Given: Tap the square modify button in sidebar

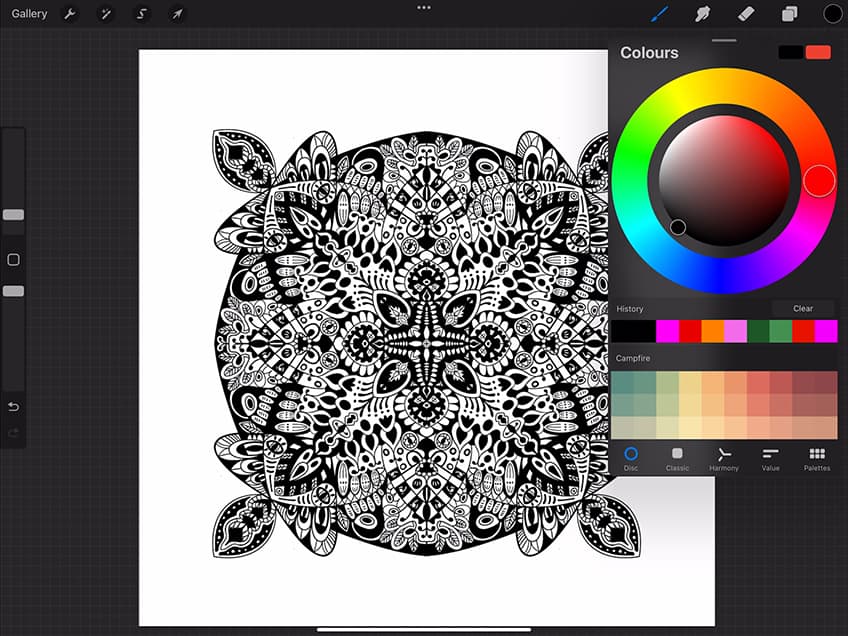Looking at the screenshot, I should [14, 260].
